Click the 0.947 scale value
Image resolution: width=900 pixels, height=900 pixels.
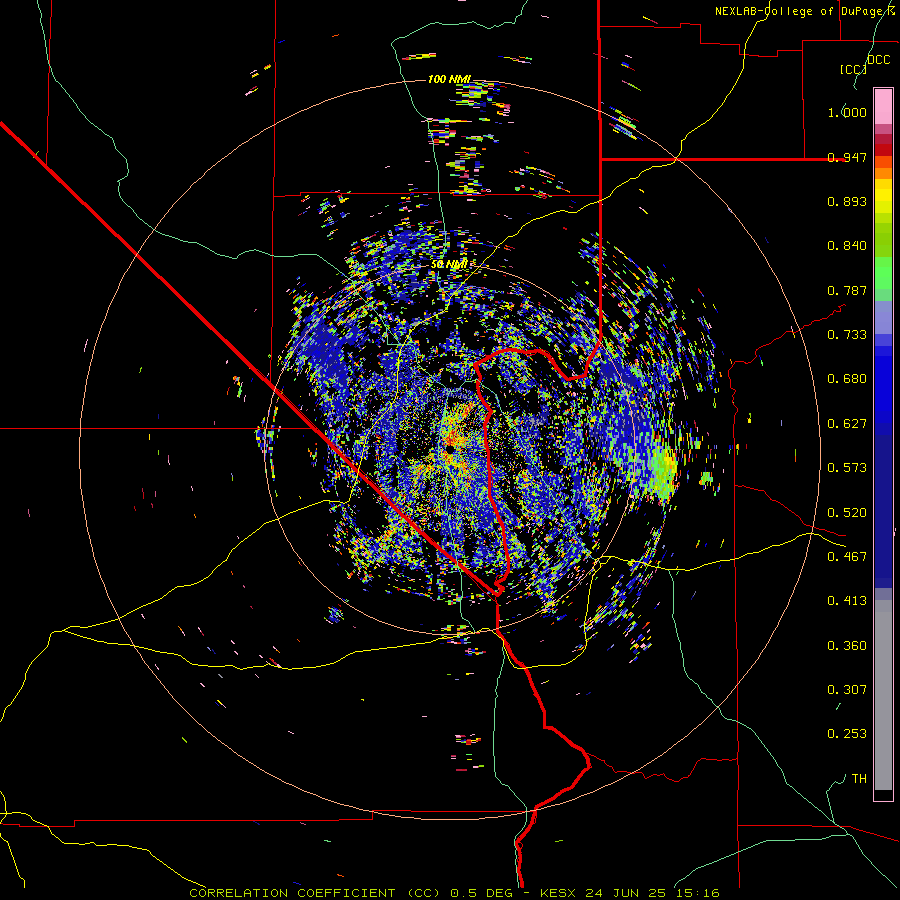[x=847, y=157]
